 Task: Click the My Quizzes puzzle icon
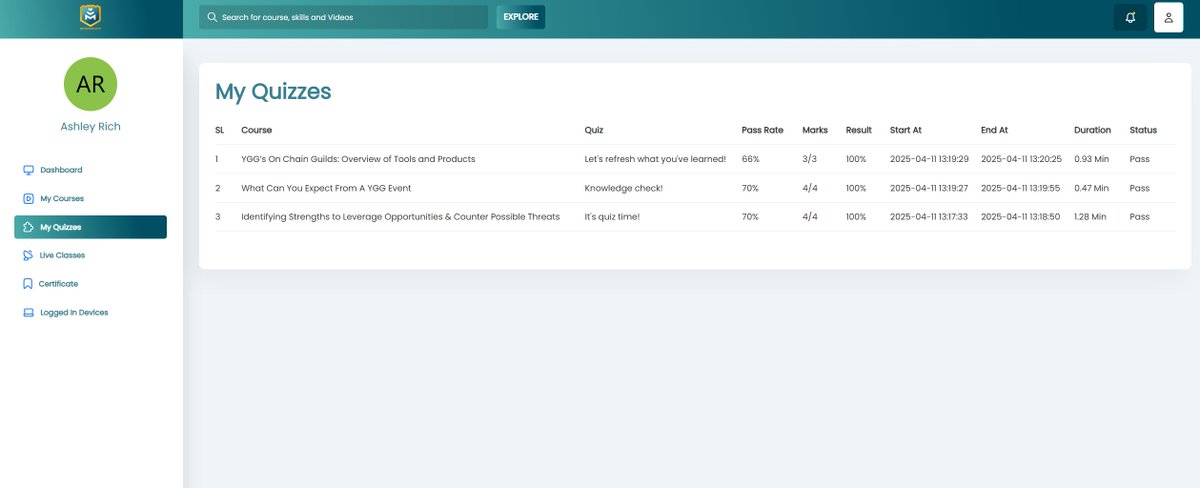[x=28, y=227]
